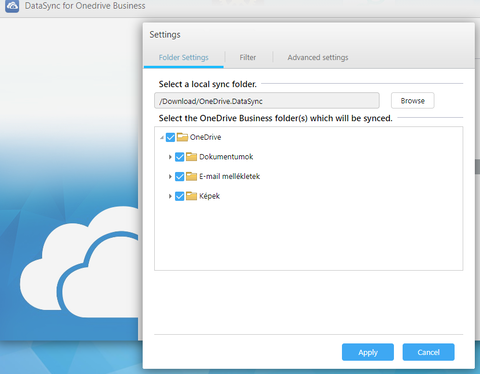Viewport: 480px width, 374px height.
Task: Click the Cancel button
Action: tap(429, 352)
